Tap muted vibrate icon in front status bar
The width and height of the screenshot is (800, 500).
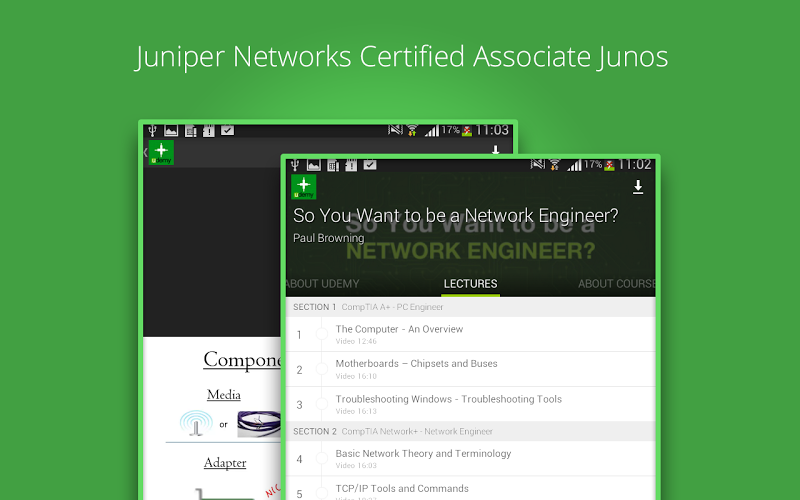point(538,164)
